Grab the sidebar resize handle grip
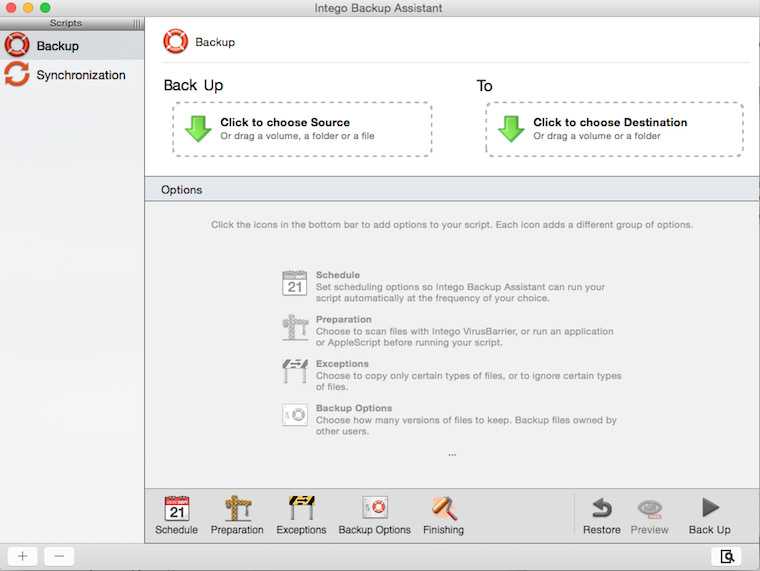This screenshot has width=760, height=571. point(138,23)
